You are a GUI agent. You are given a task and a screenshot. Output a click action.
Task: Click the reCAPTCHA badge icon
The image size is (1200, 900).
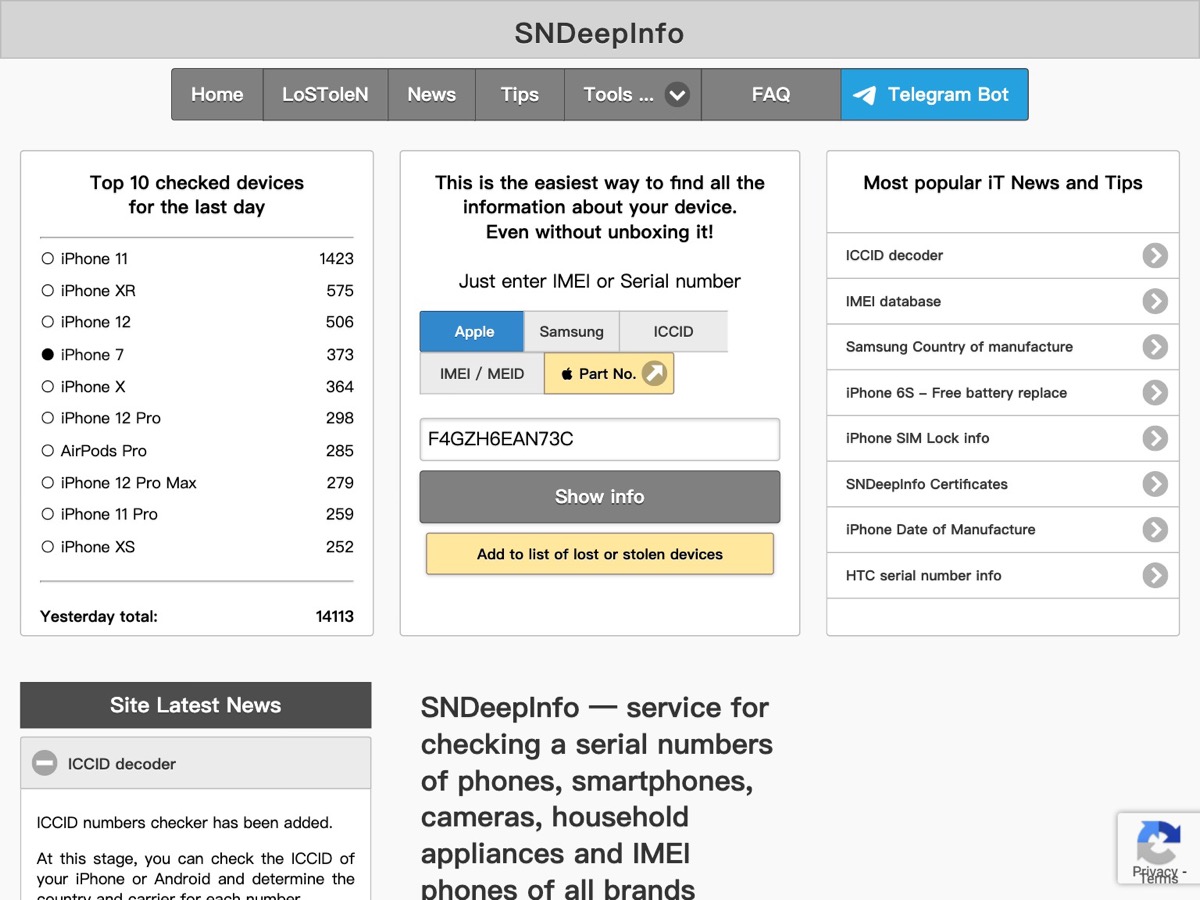[x=1158, y=843]
